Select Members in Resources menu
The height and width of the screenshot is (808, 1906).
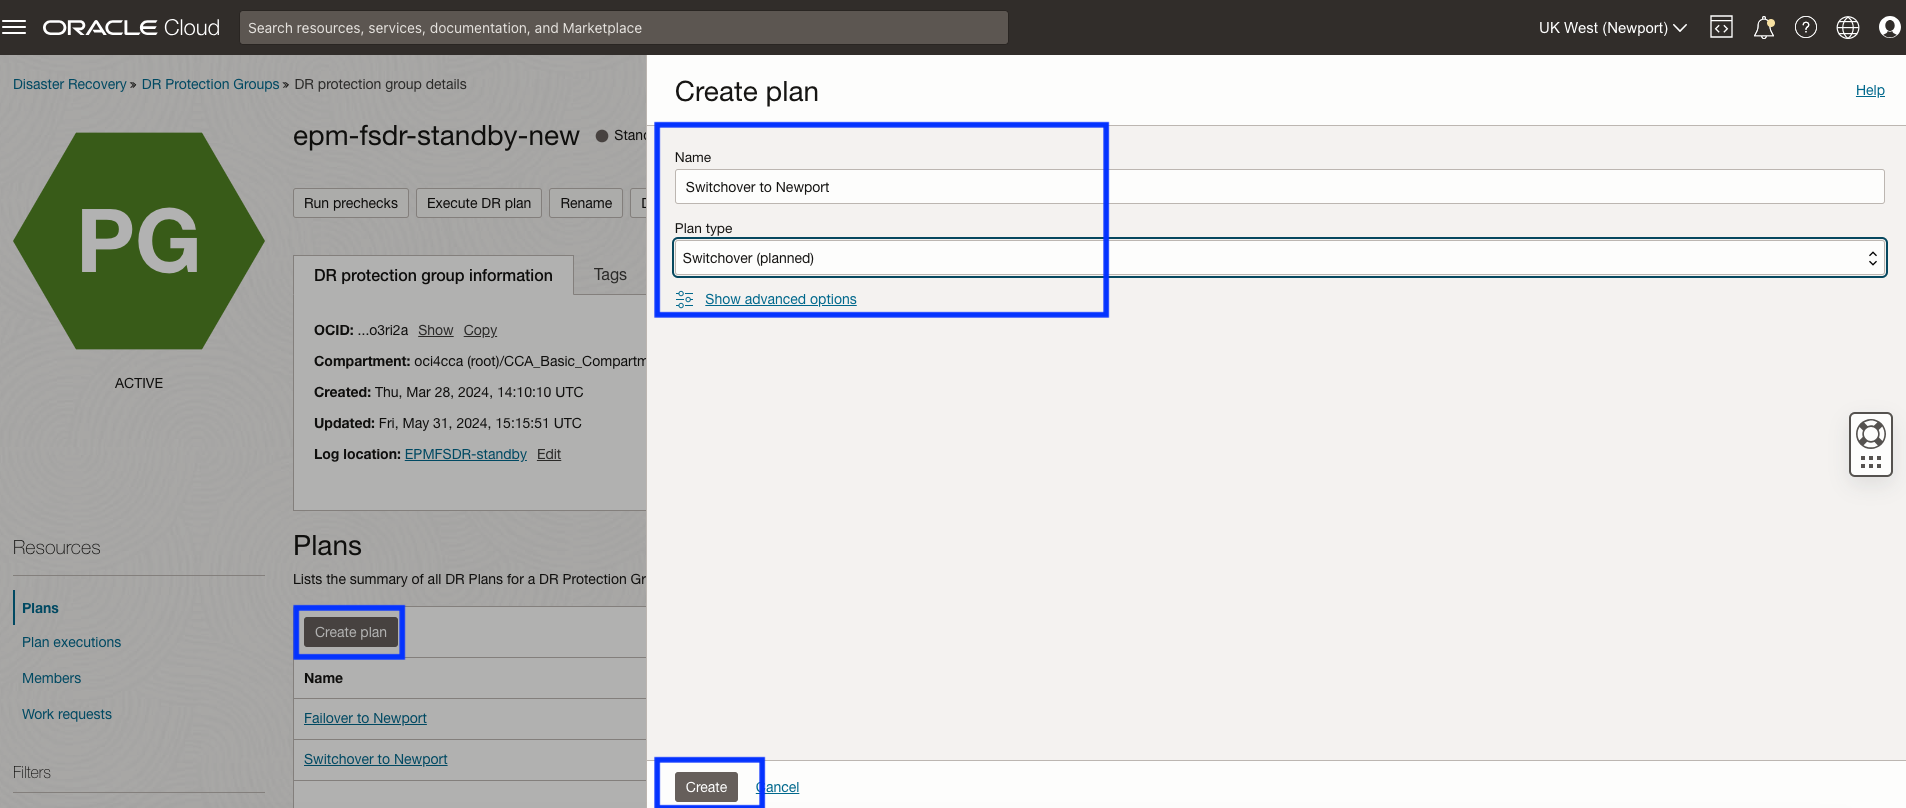click(52, 678)
